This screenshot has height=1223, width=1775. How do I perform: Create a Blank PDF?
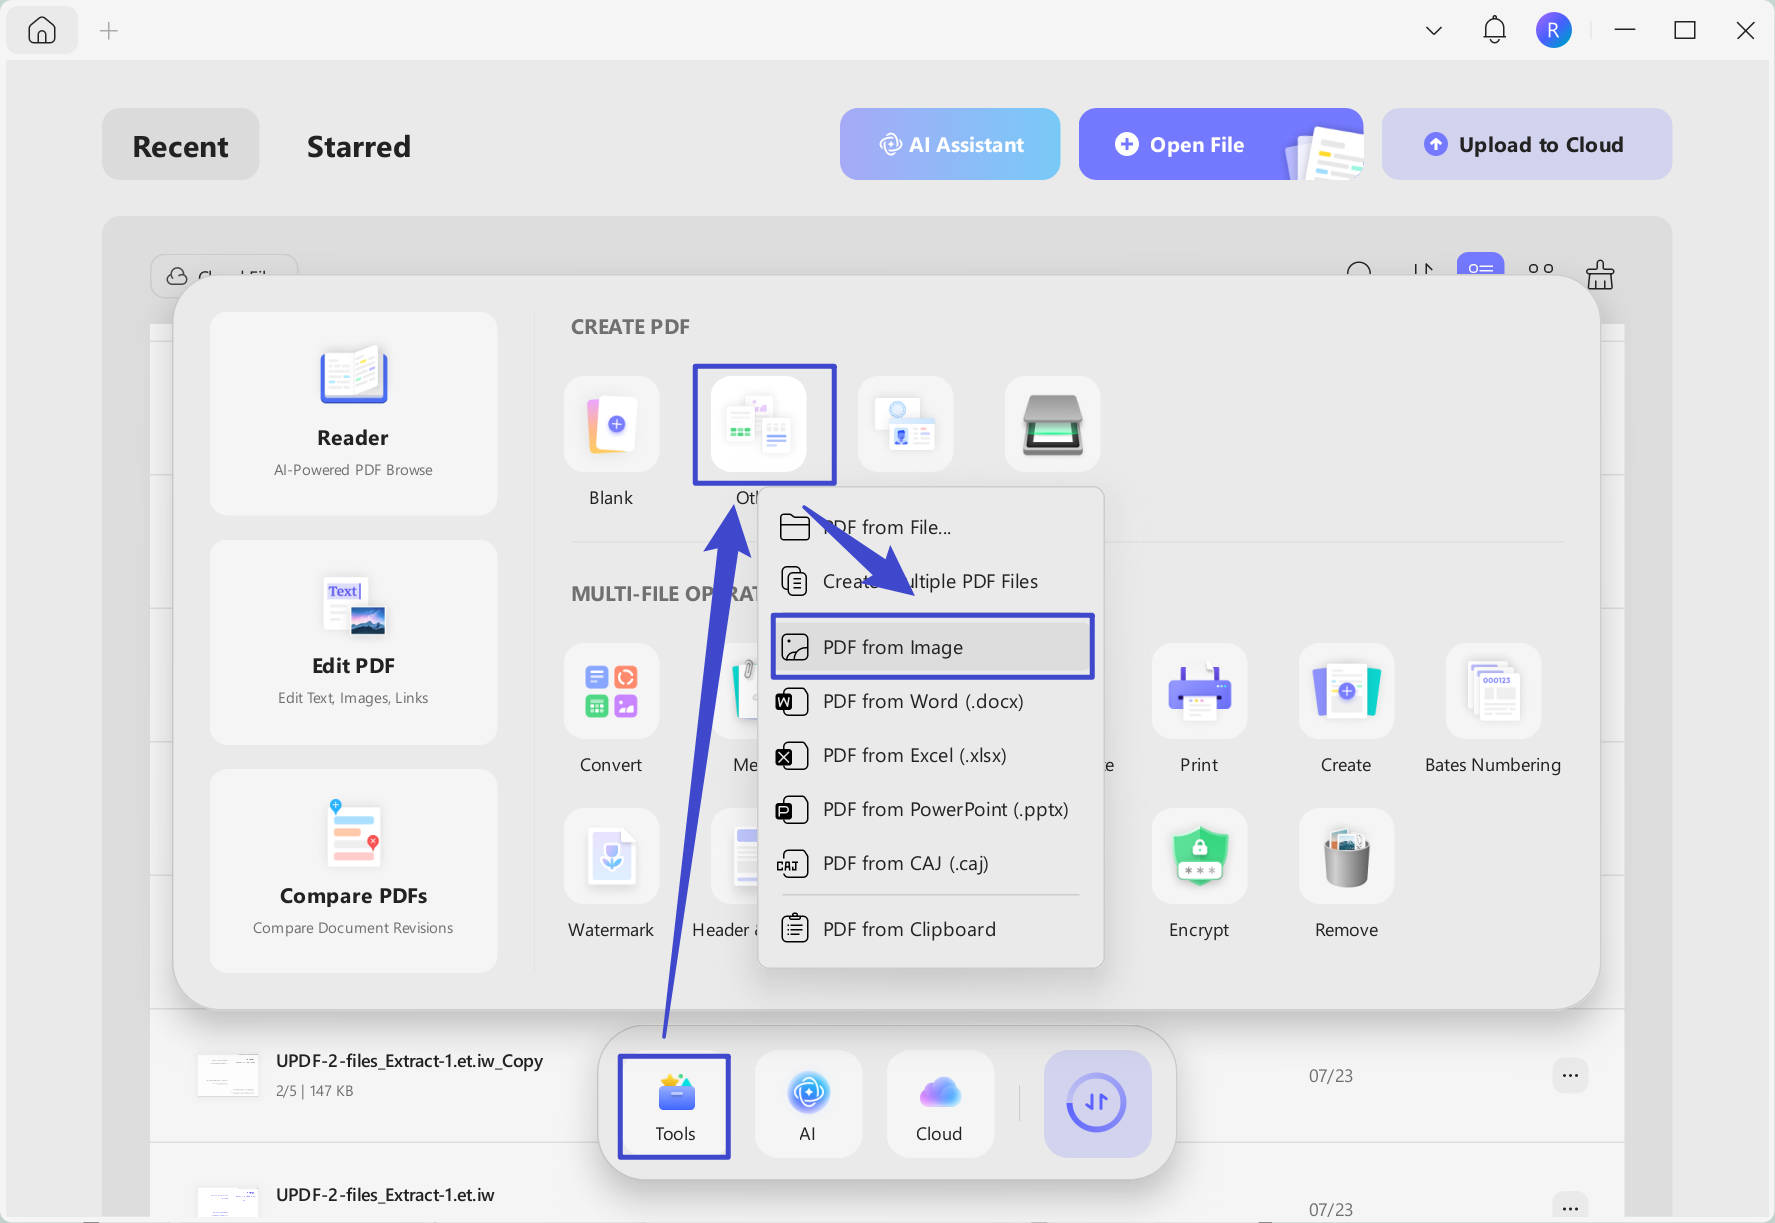point(611,424)
